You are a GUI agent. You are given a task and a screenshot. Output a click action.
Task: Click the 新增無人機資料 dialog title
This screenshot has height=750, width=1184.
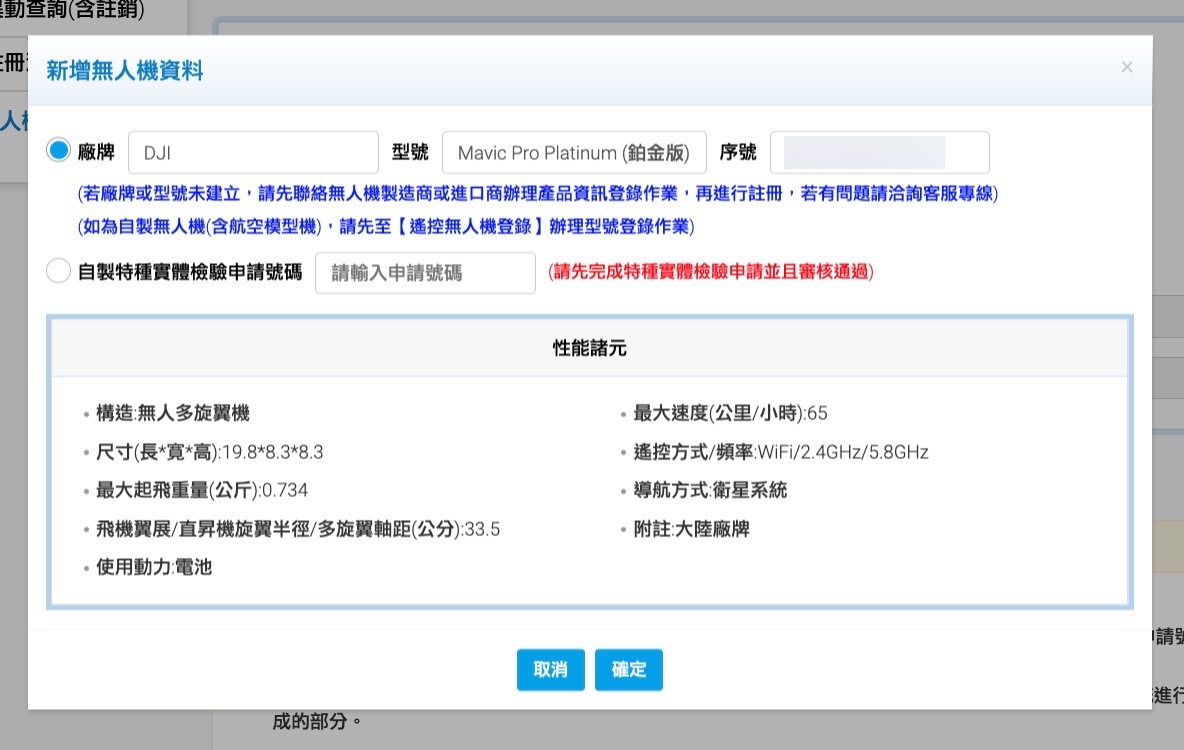click(x=125, y=70)
